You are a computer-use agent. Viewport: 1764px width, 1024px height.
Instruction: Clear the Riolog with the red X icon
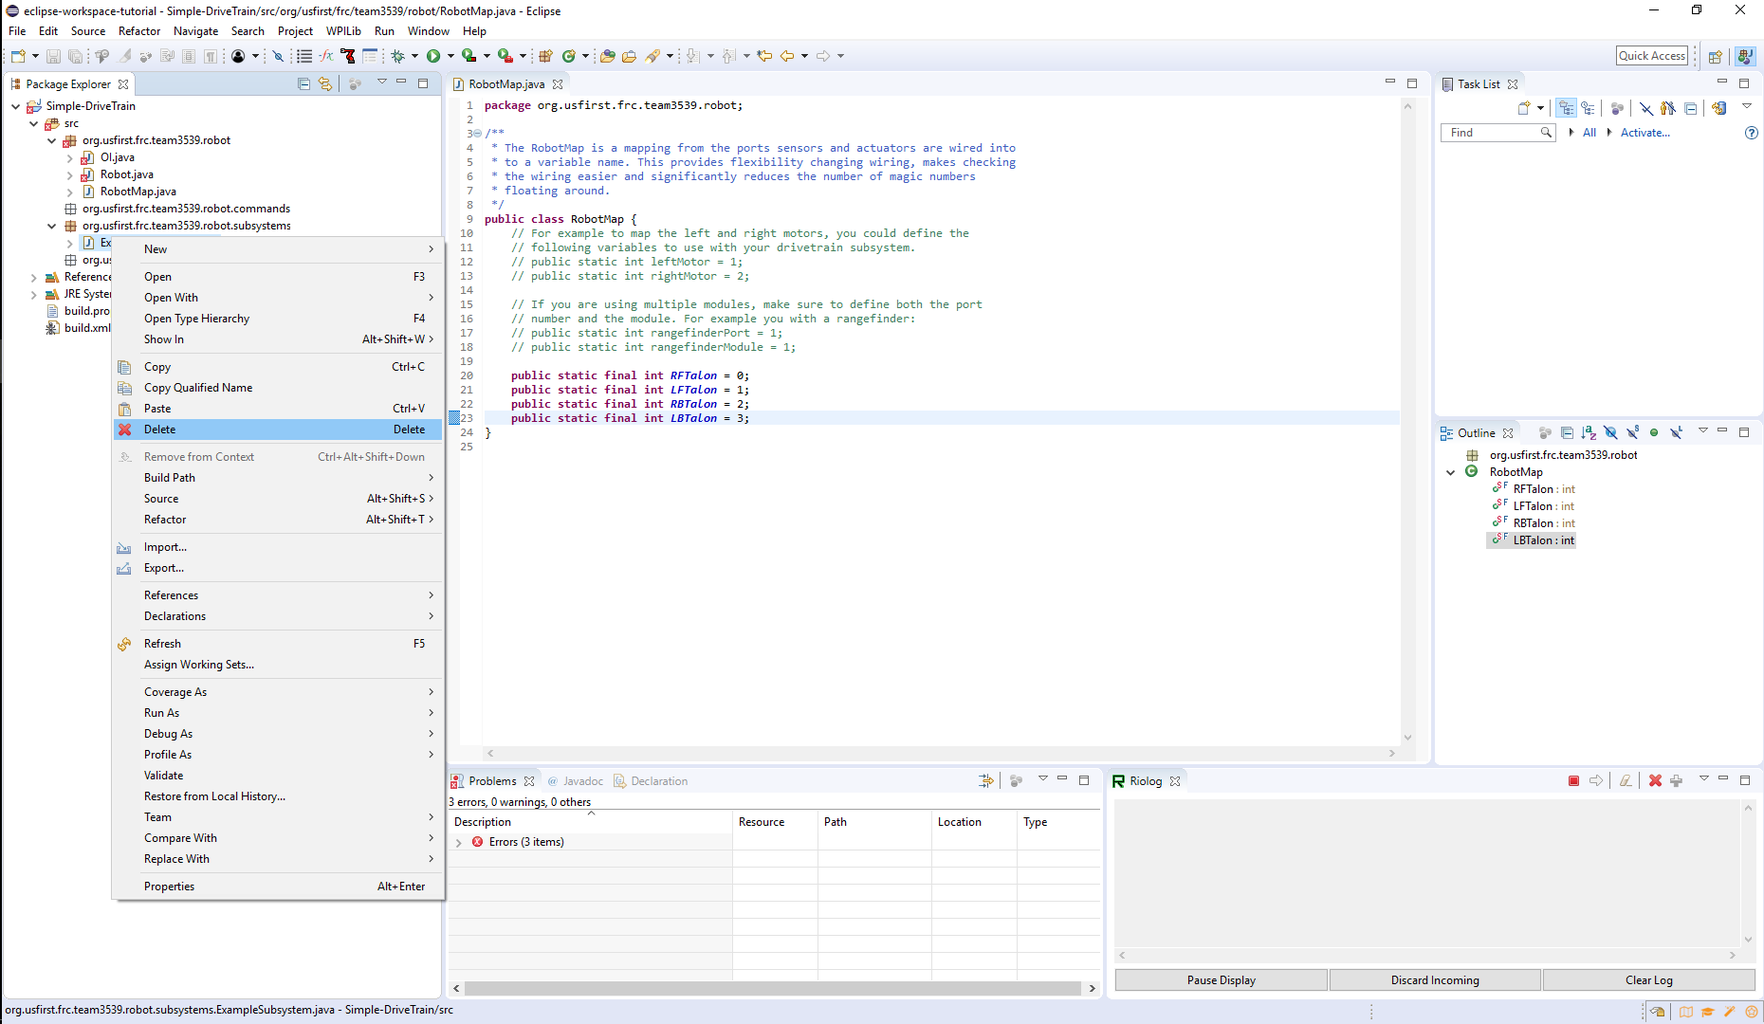(1654, 780)
